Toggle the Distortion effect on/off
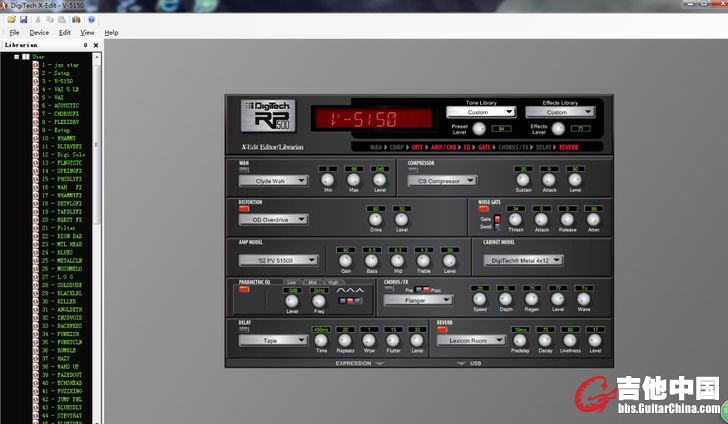Screen dimensions: 728x424 click(243, 208)
